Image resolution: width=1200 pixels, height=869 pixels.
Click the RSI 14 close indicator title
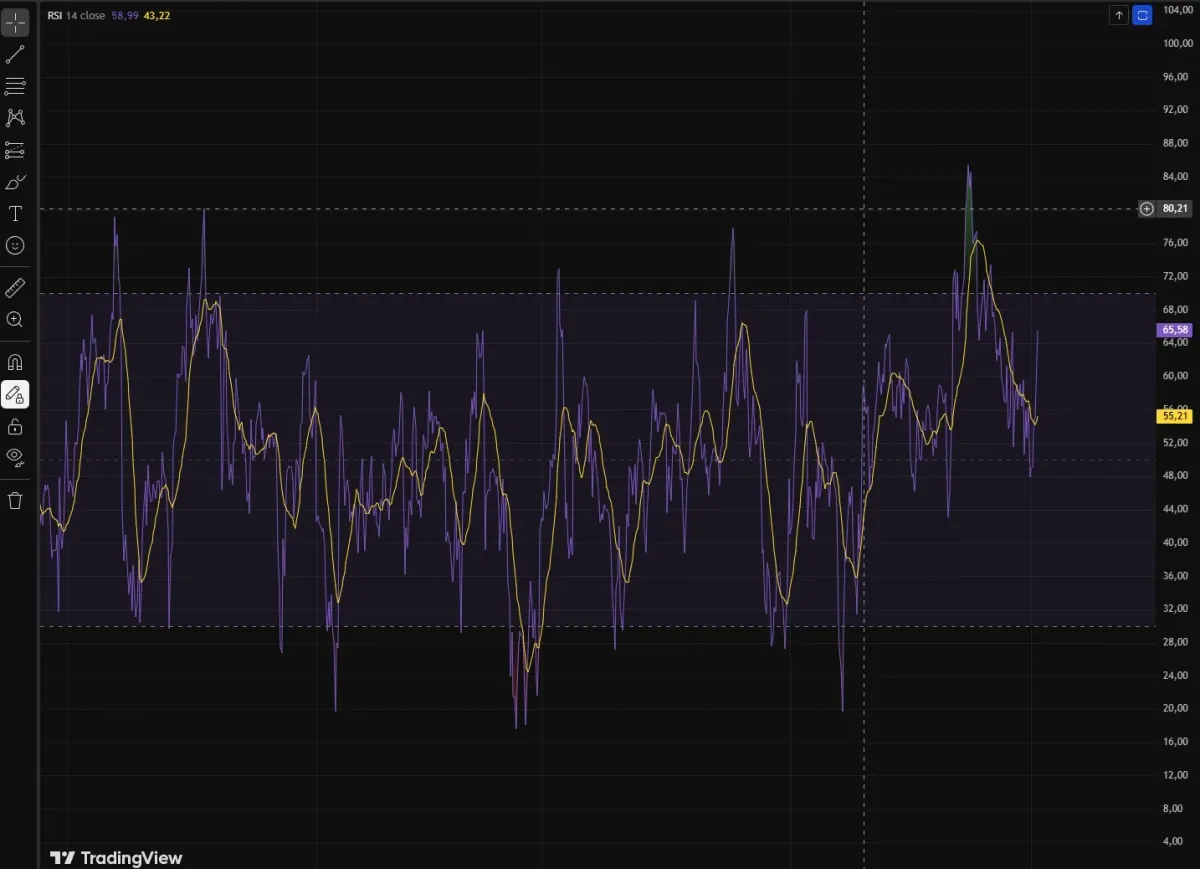76,15
